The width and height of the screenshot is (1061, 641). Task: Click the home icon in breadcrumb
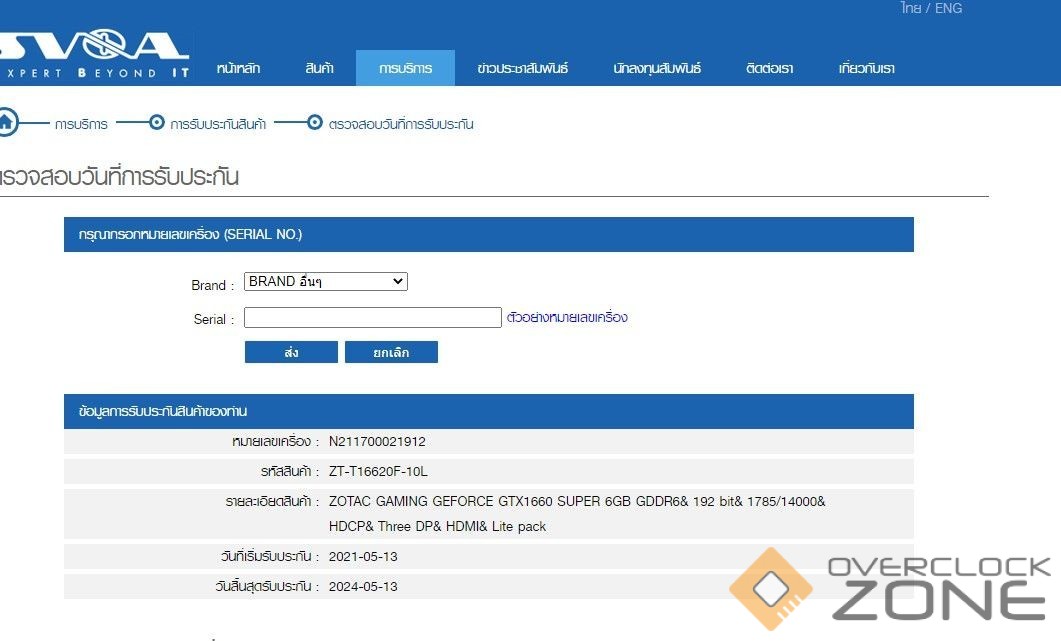(x=6, y=123)
